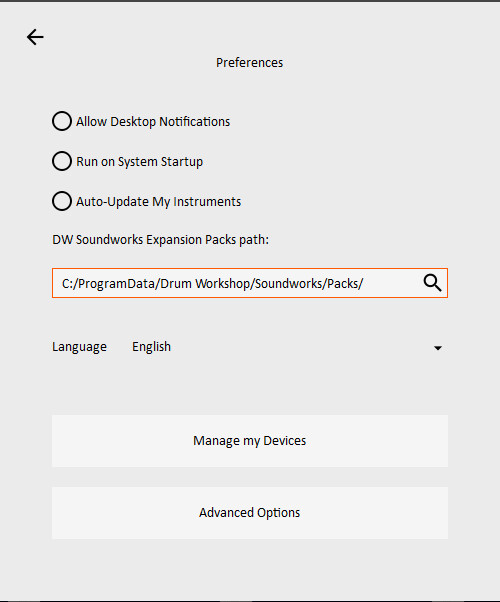Browse for folder with the magnifier icon

pyautogui.click(x=432, y=283)
